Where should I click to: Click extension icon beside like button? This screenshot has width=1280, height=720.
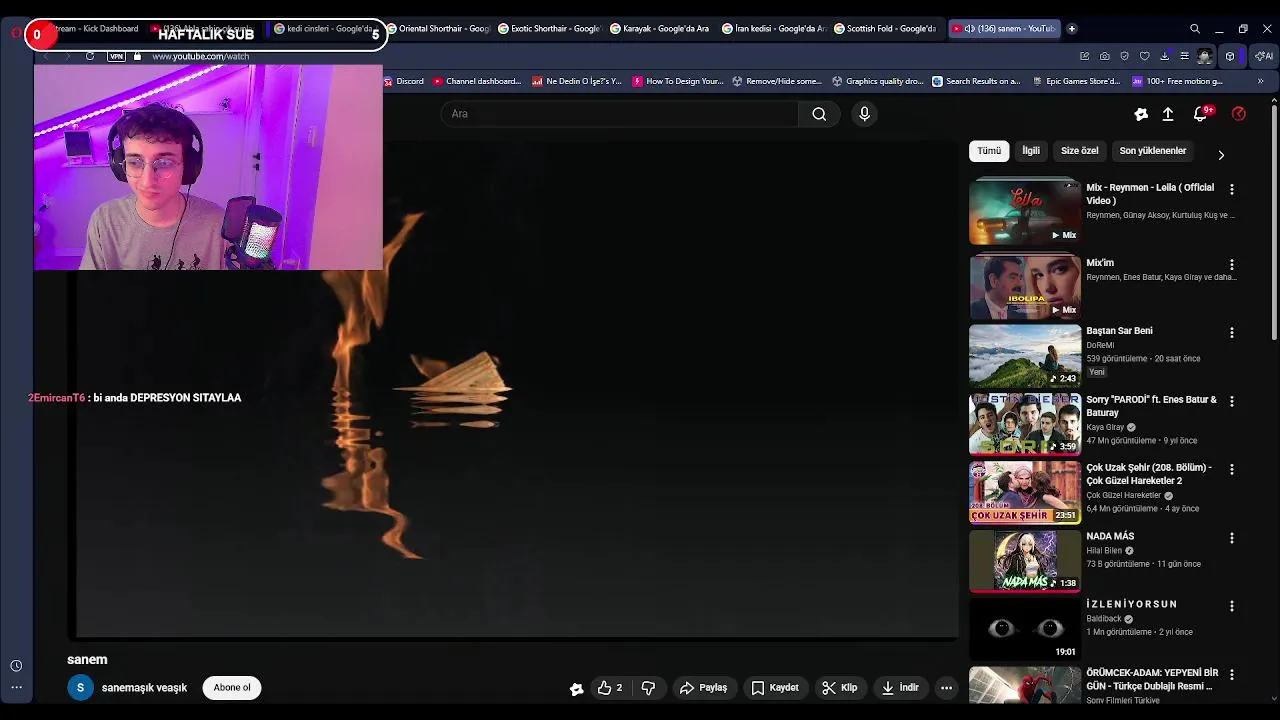[x=576, y=688]
